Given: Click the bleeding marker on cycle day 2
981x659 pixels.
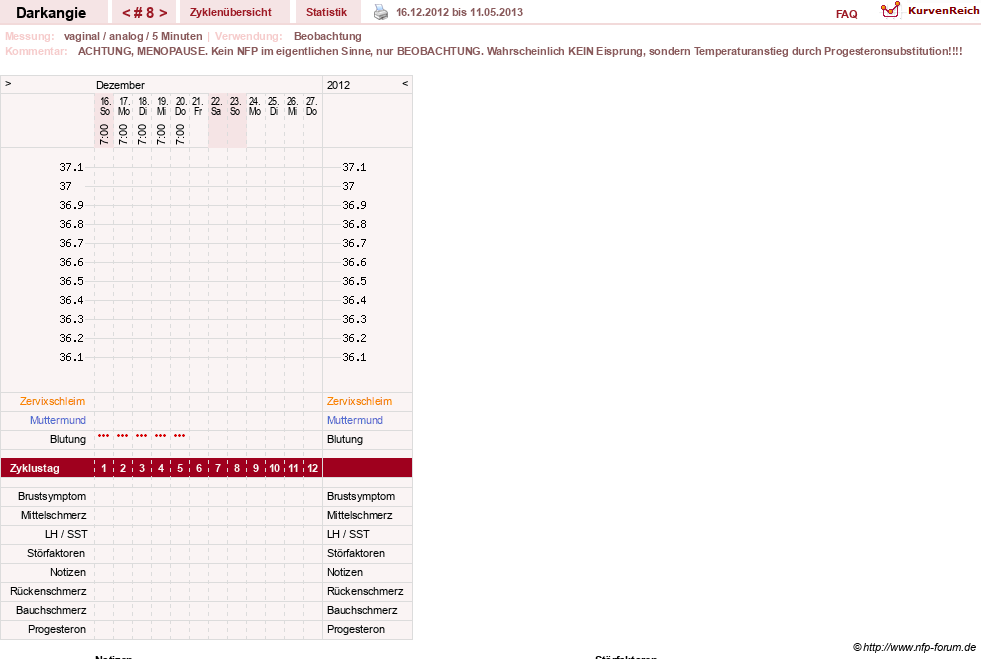Looking at the screenshot, I should [123, 436].
